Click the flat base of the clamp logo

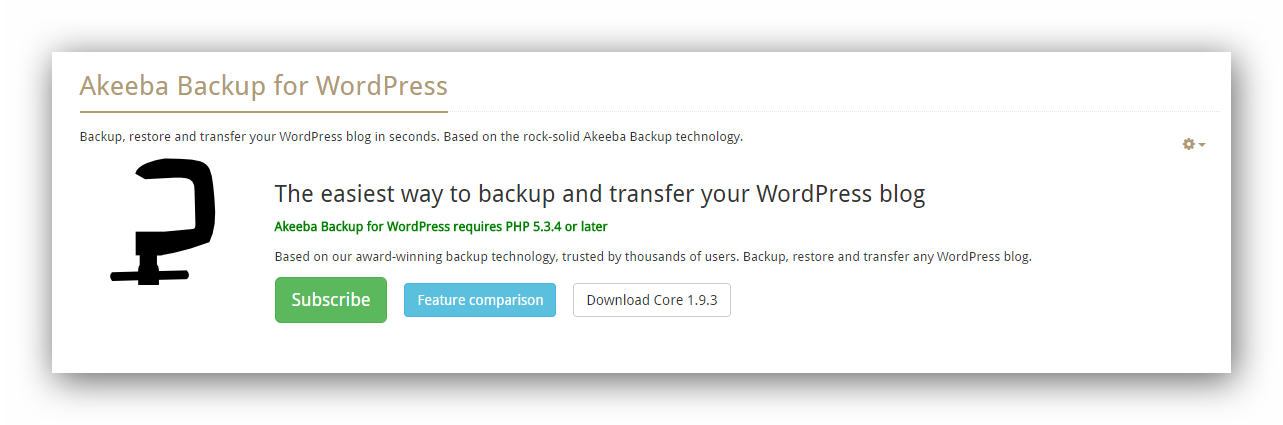[149, 275]
